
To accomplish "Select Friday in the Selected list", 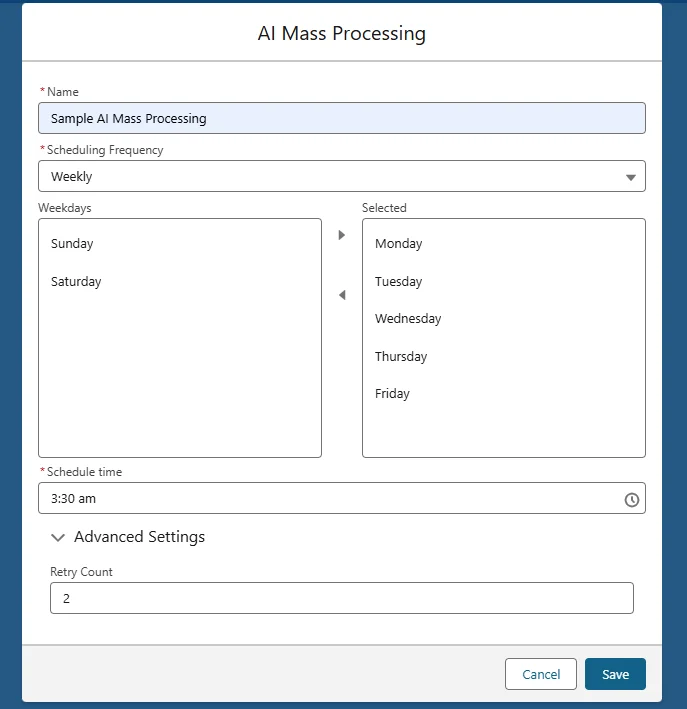I will [393, 394].
